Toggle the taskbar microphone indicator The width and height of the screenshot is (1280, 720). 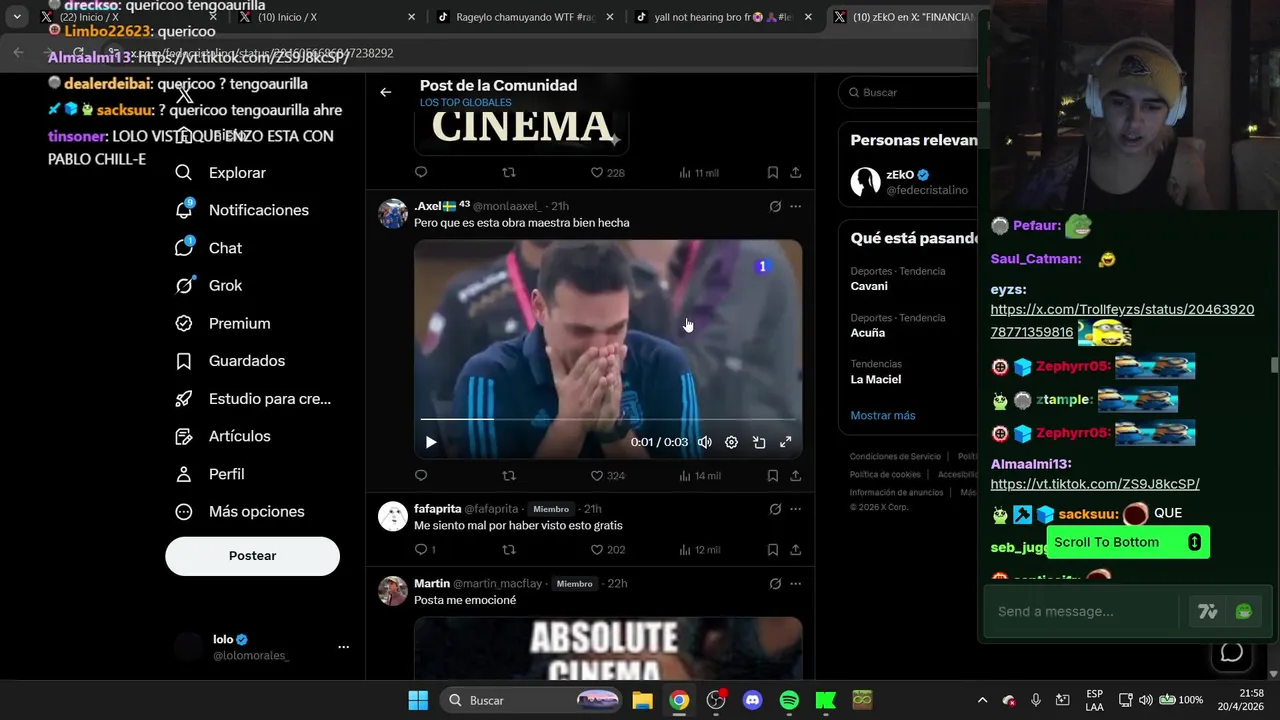(x=1036, y=700)
